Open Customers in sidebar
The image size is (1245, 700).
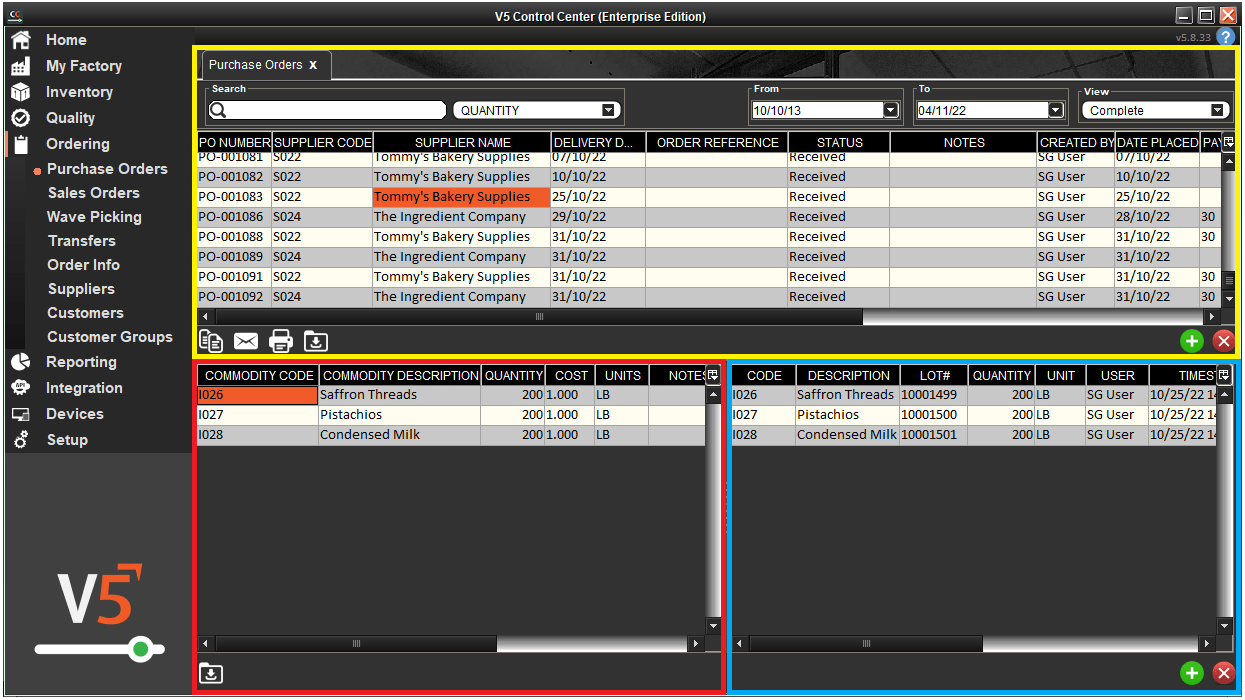[x=86, y=313]
